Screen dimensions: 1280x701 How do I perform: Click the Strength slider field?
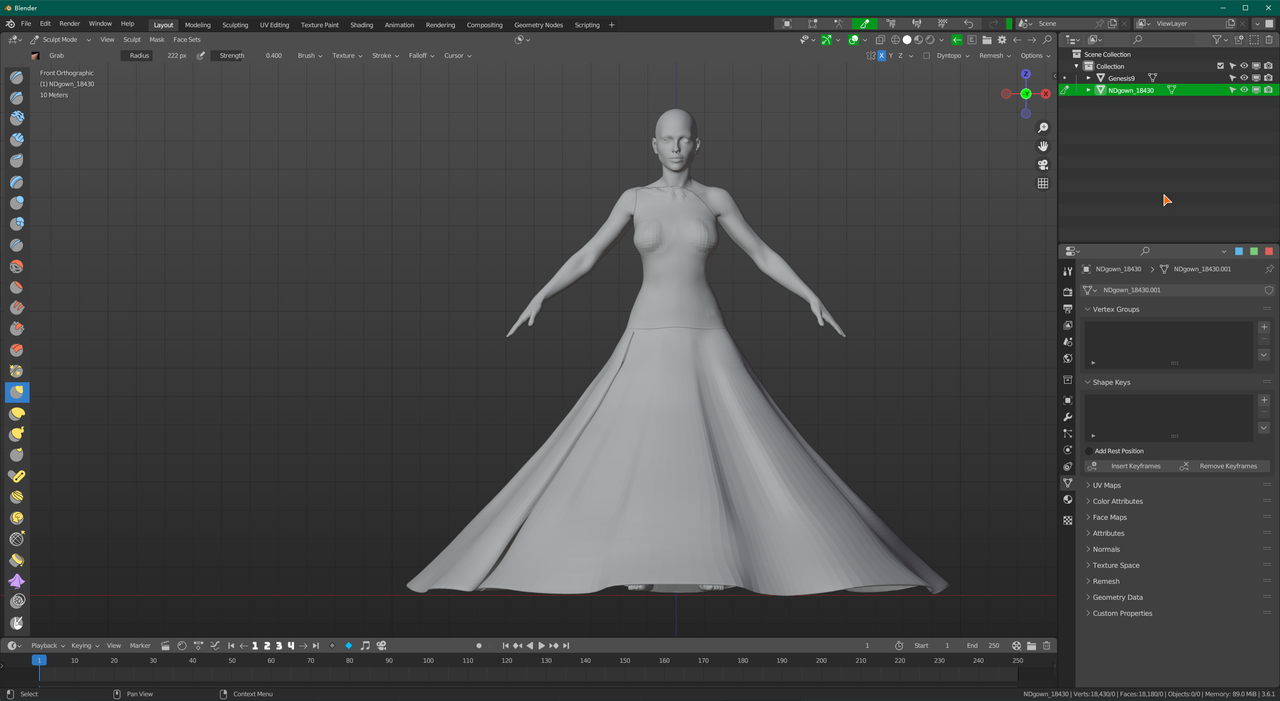click(x=250, y=56)
